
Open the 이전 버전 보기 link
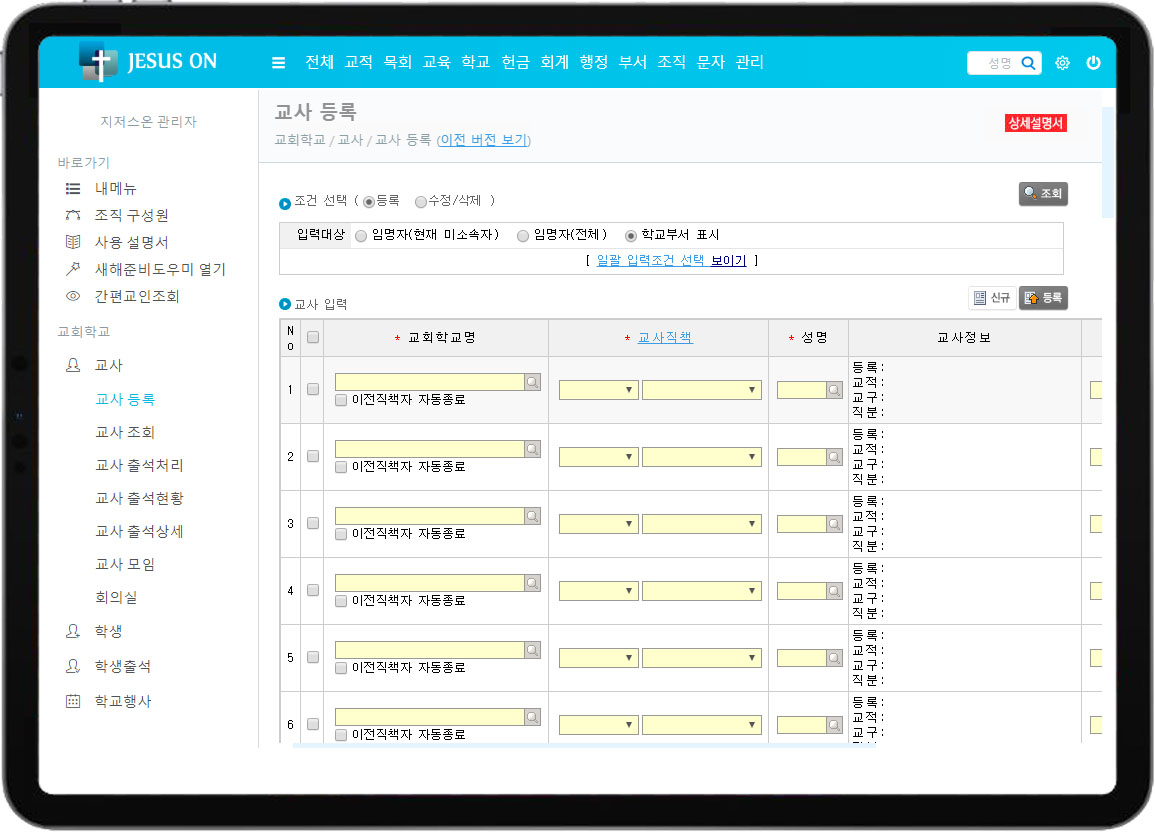point(483,140)
